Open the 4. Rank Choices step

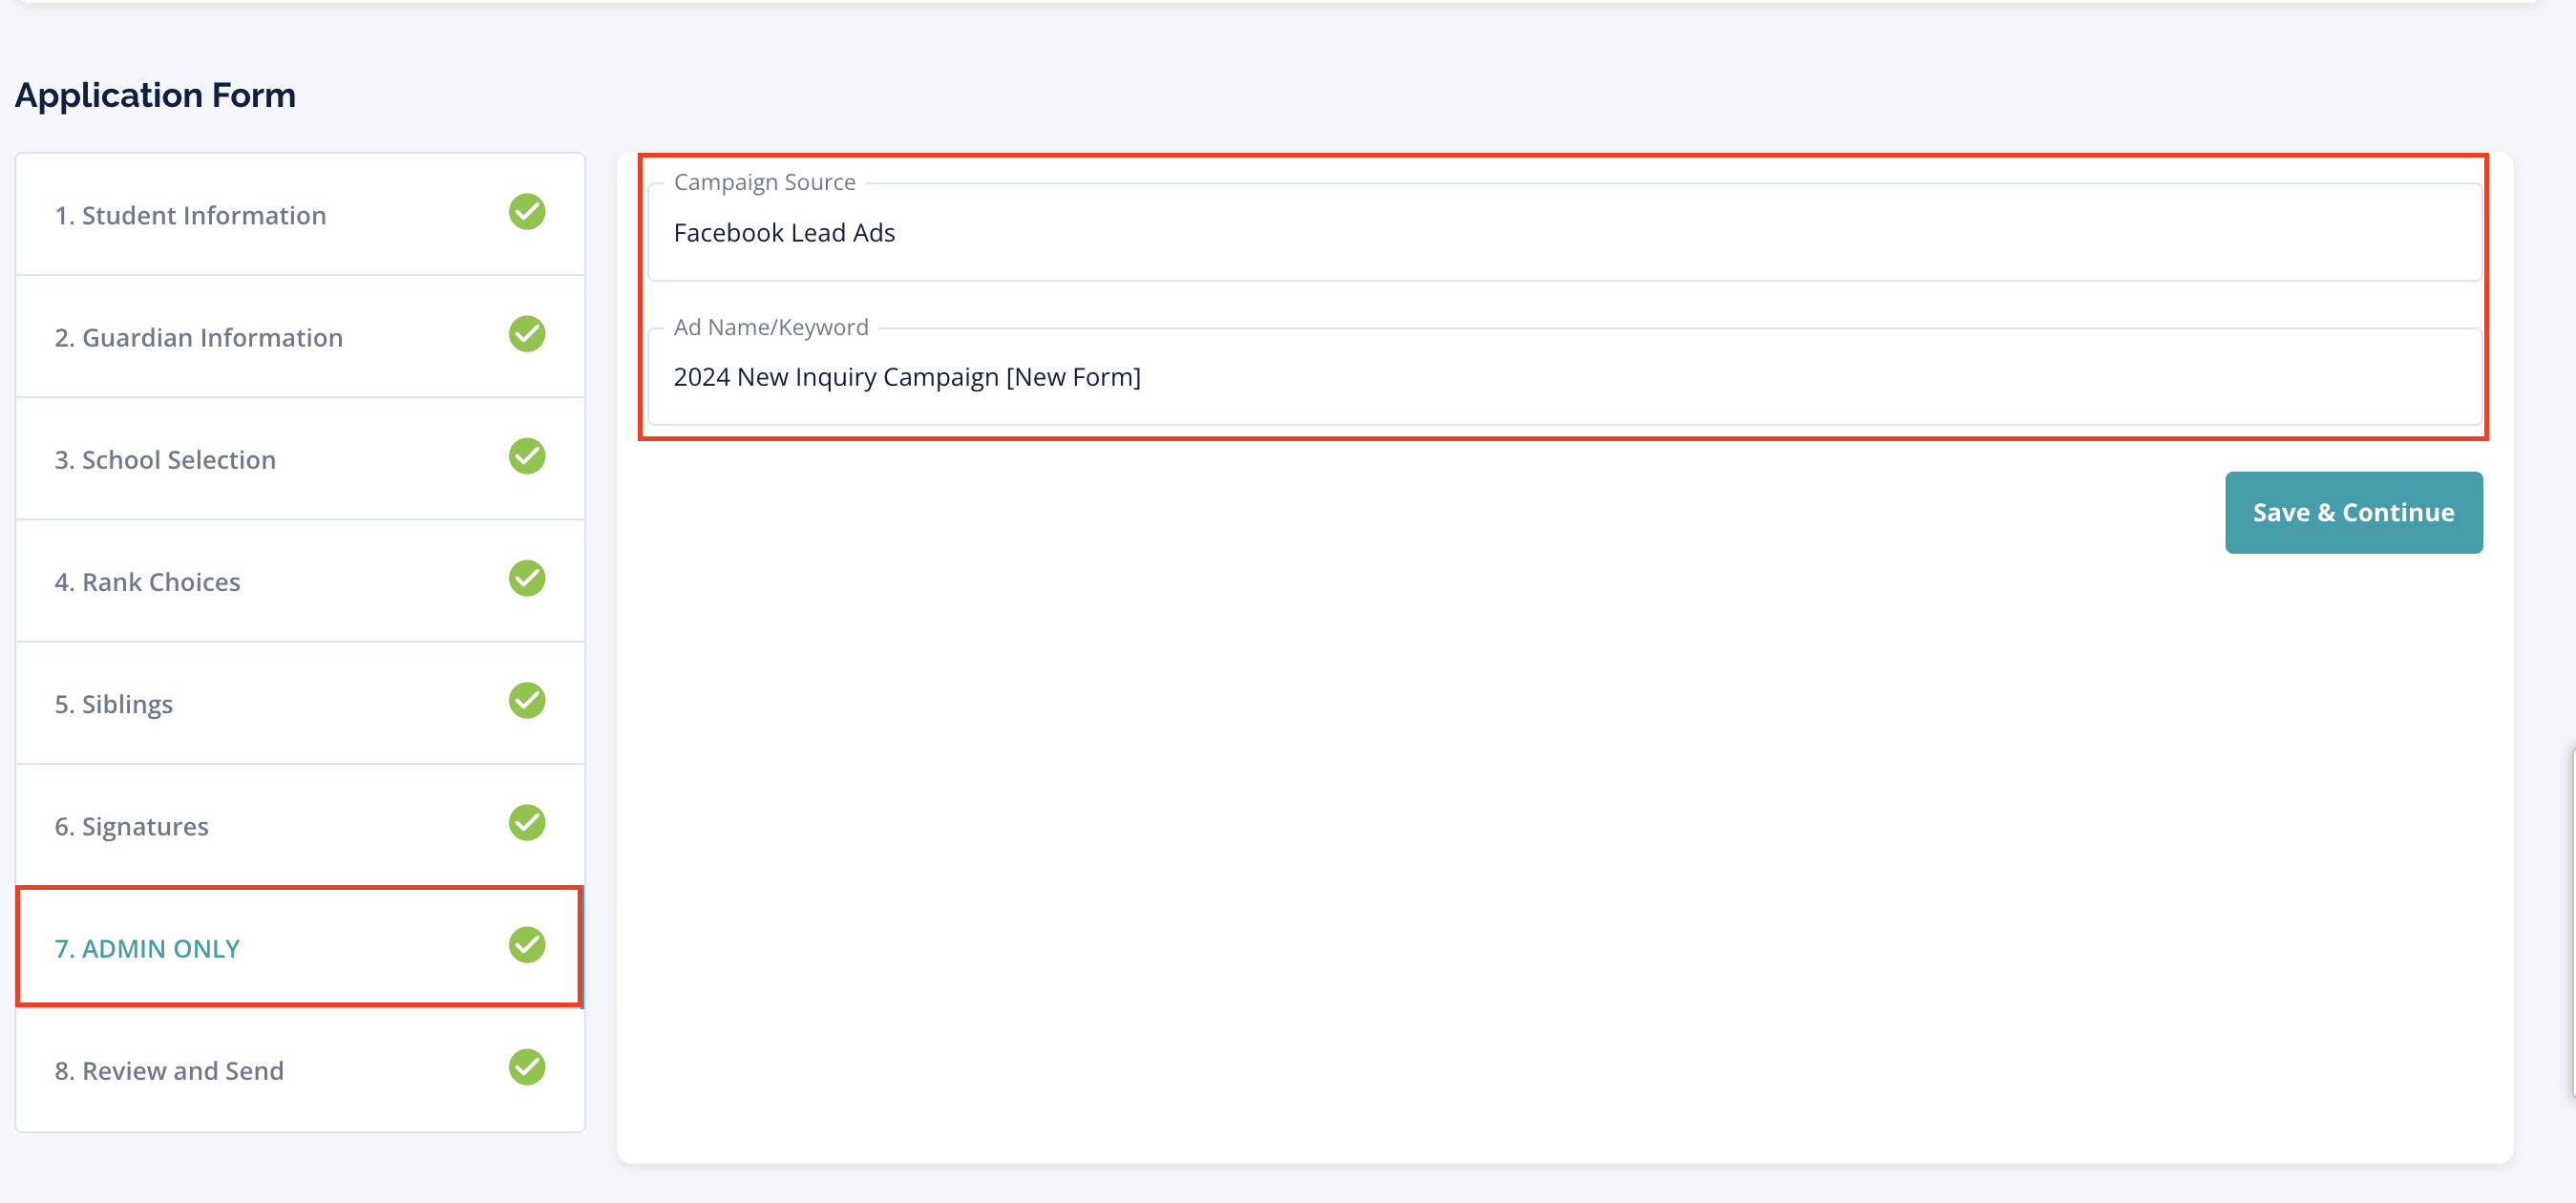tap(147, 582)
